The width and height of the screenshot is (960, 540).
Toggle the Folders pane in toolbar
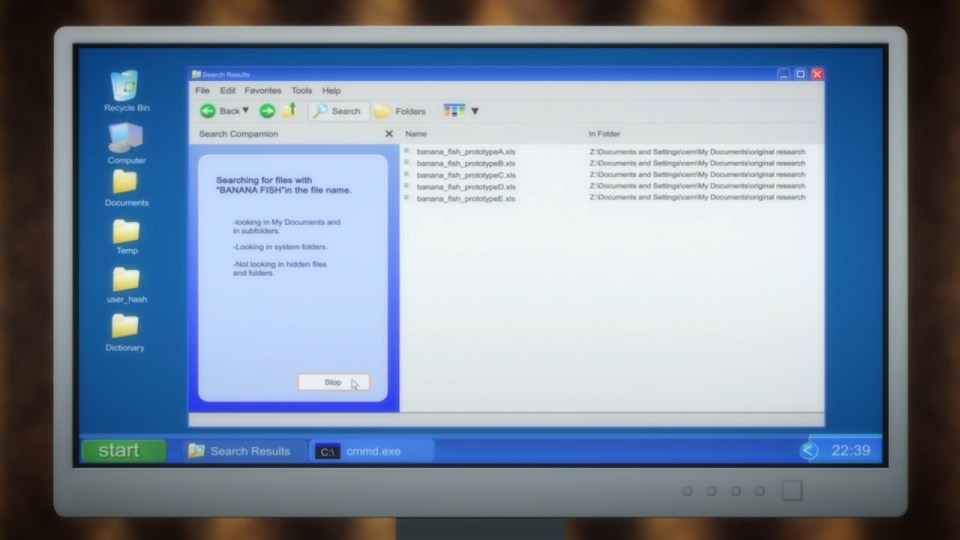pyautogui.click(x=400, y=111)
